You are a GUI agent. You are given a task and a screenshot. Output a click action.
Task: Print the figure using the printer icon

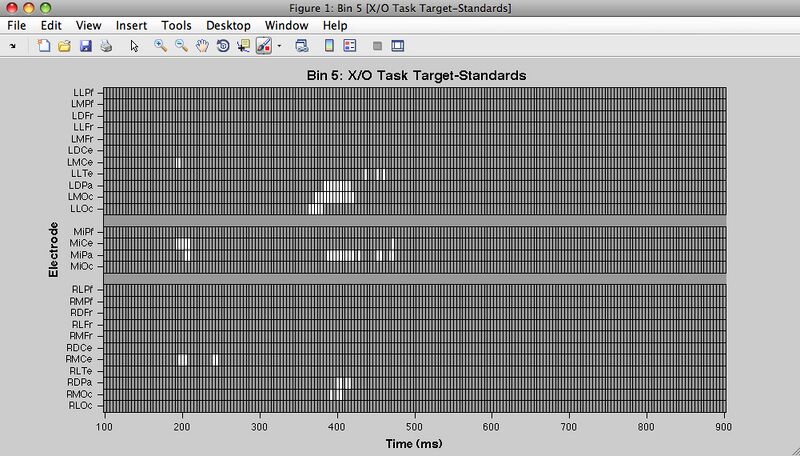pos(104,46)
